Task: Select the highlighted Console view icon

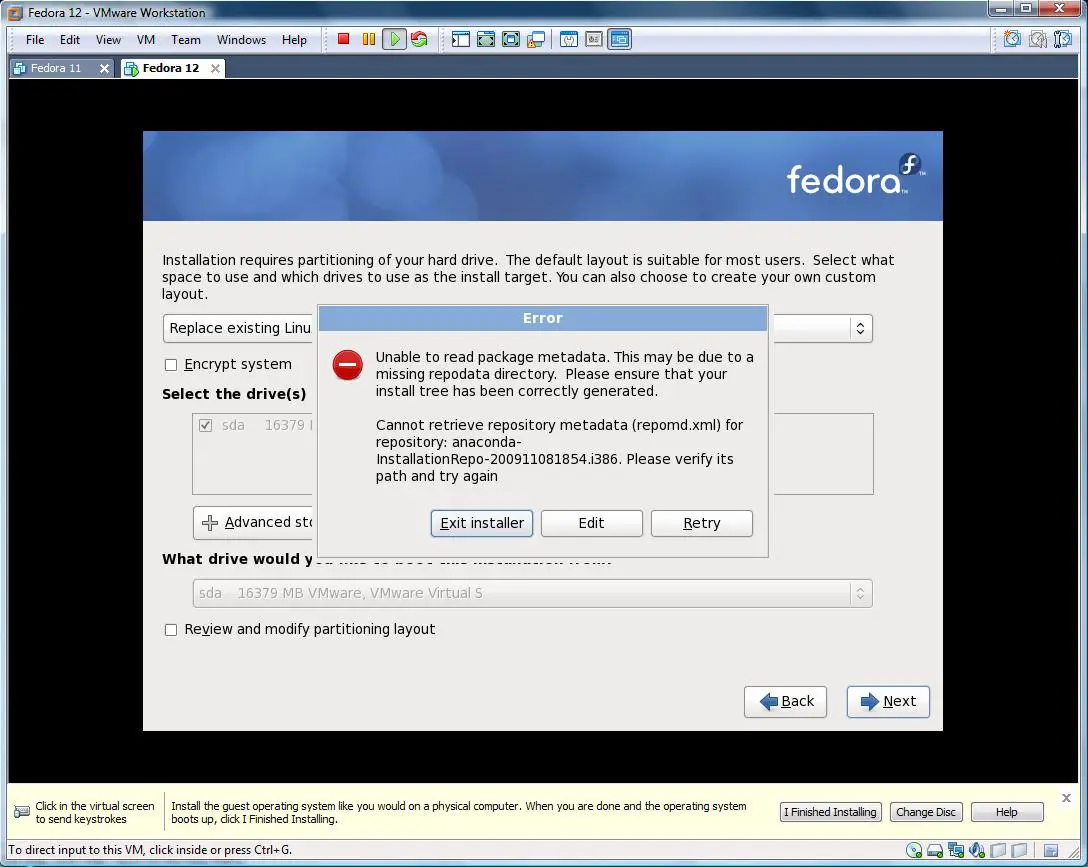Action: pyautogui.click(x=620, y=40)
